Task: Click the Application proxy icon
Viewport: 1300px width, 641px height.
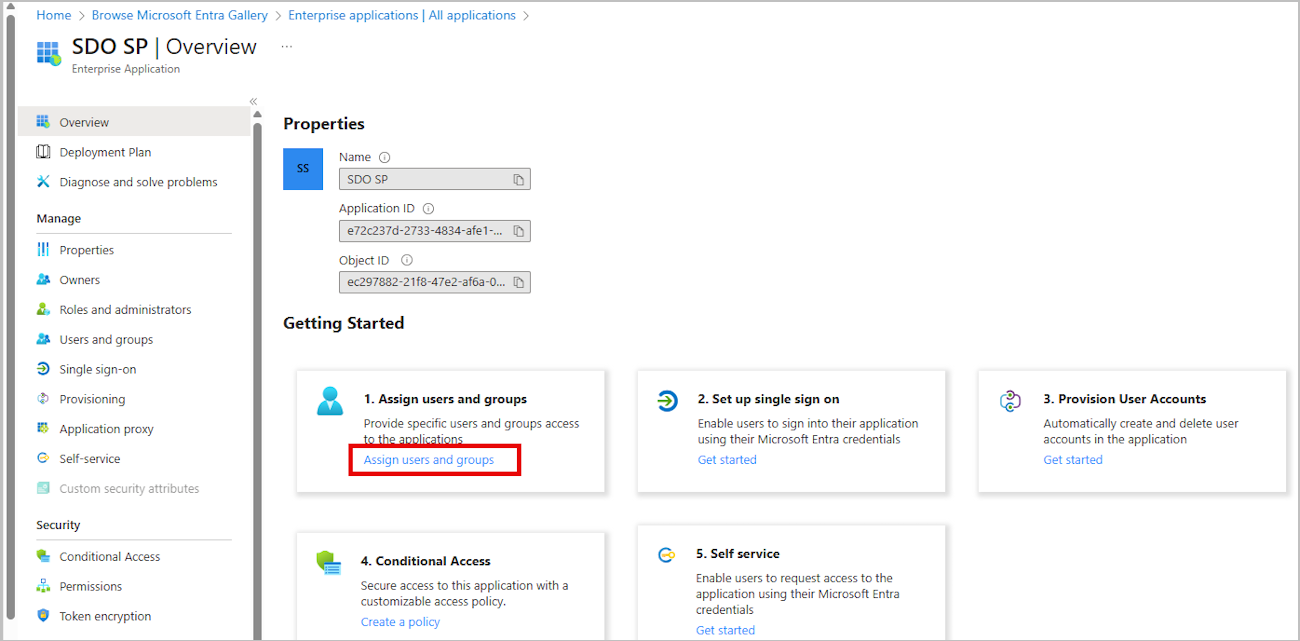Action: 43,429
